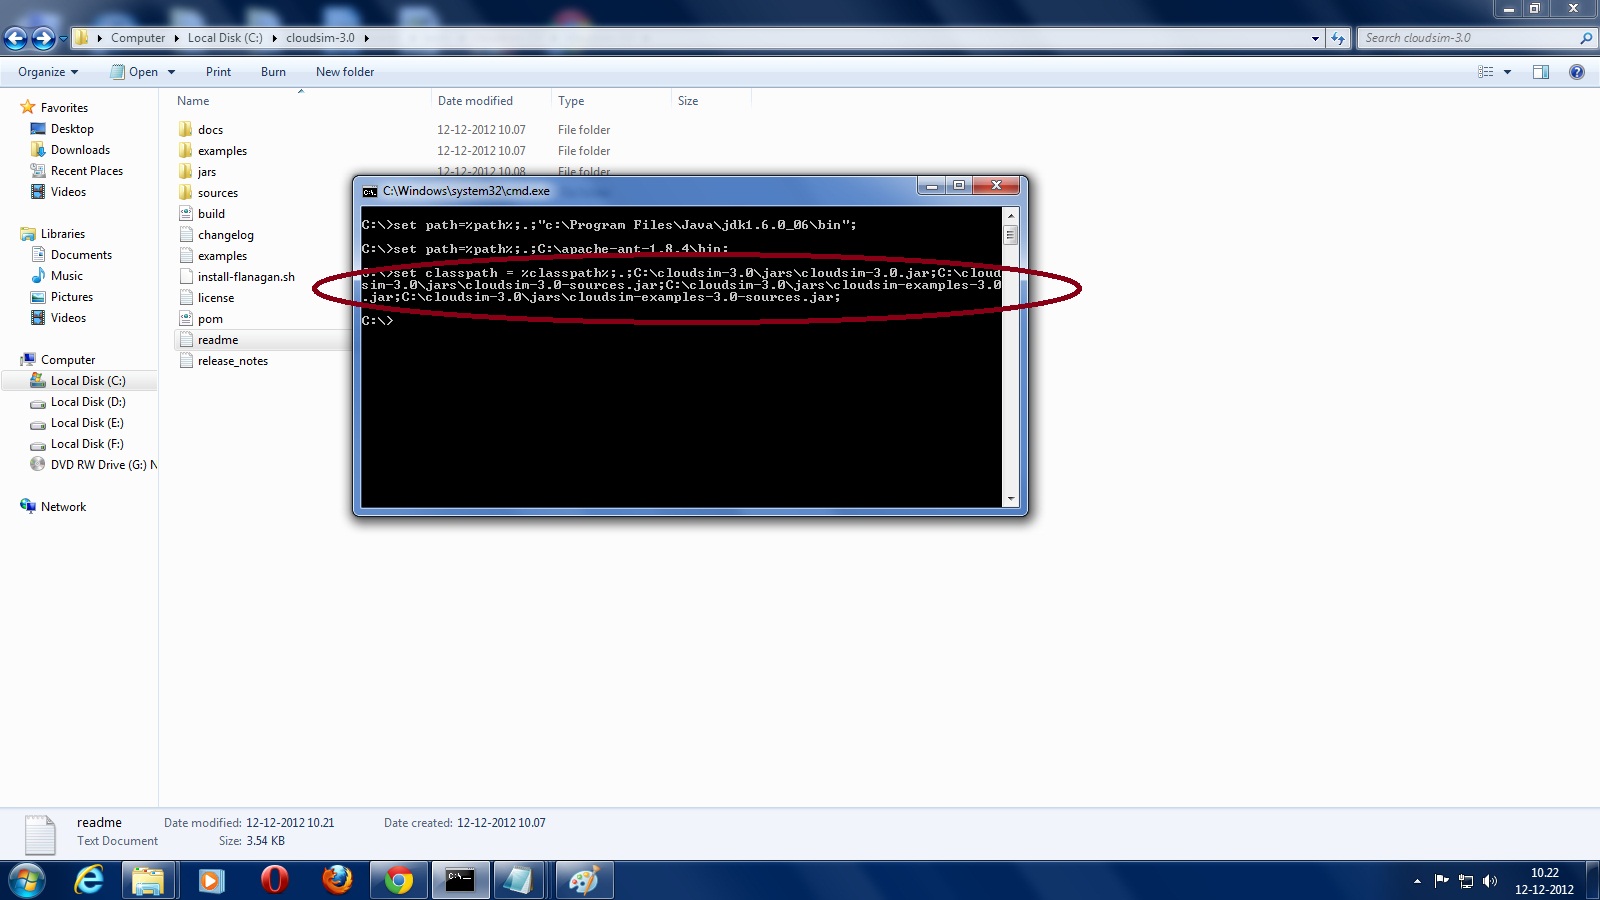Click the Start orb
Image resolution: width=1600 pixels, height=900 pixels.
pyautogui.click(x=25, y=881)
